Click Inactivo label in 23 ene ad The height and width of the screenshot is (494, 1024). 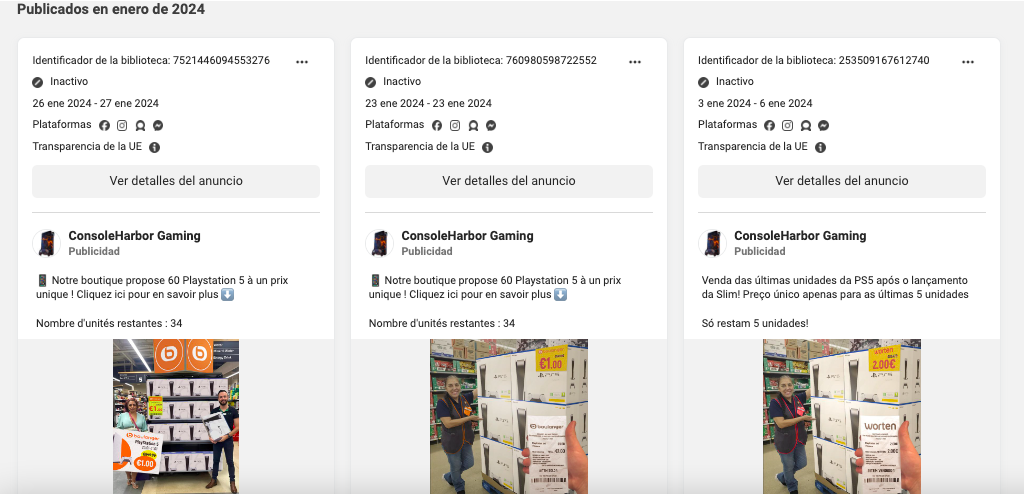(402, 81)
